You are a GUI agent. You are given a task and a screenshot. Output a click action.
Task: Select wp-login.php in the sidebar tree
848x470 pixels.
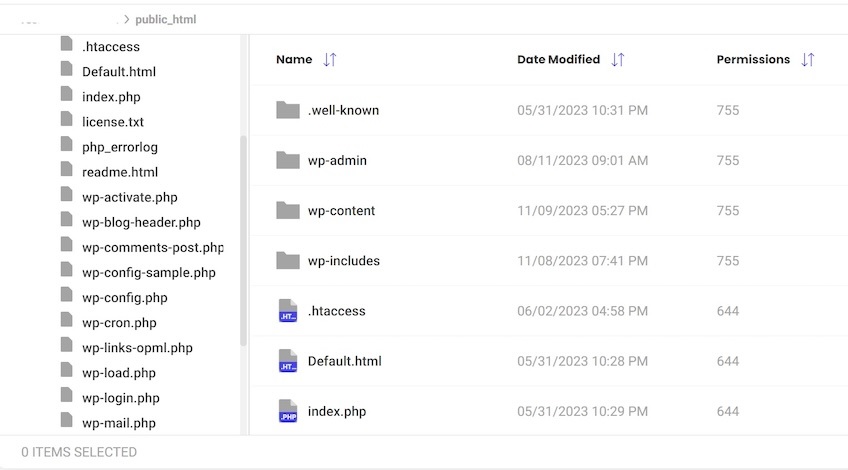(121, 398)
